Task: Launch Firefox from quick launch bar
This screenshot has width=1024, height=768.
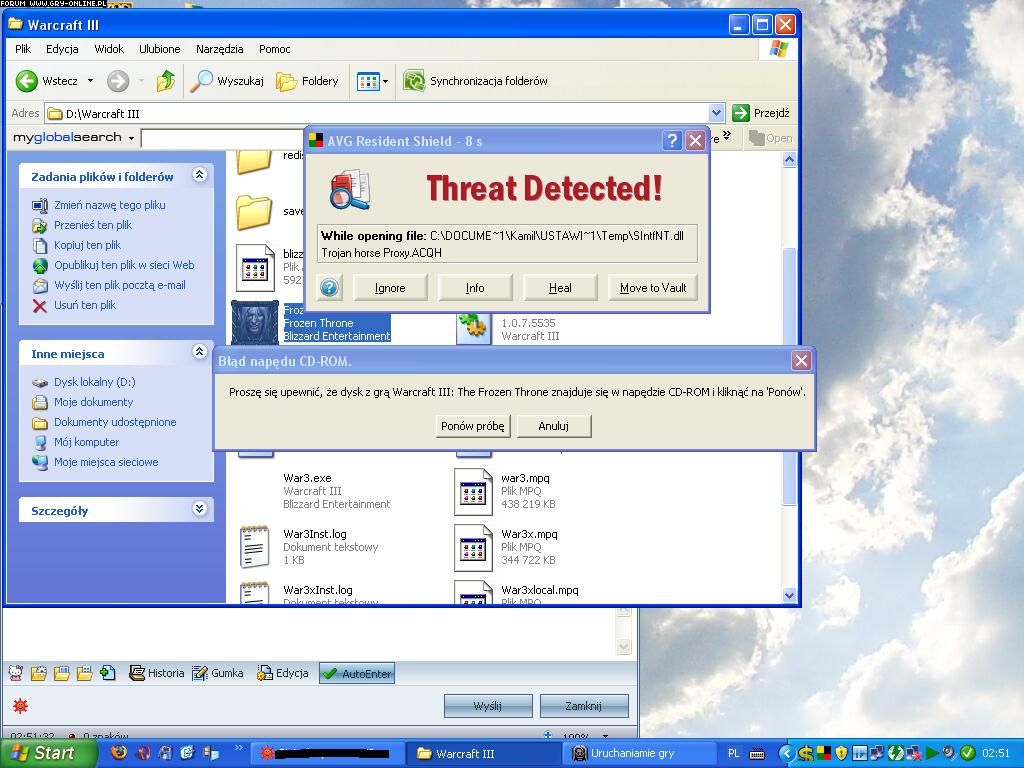Action: click(x=119, y=753)
